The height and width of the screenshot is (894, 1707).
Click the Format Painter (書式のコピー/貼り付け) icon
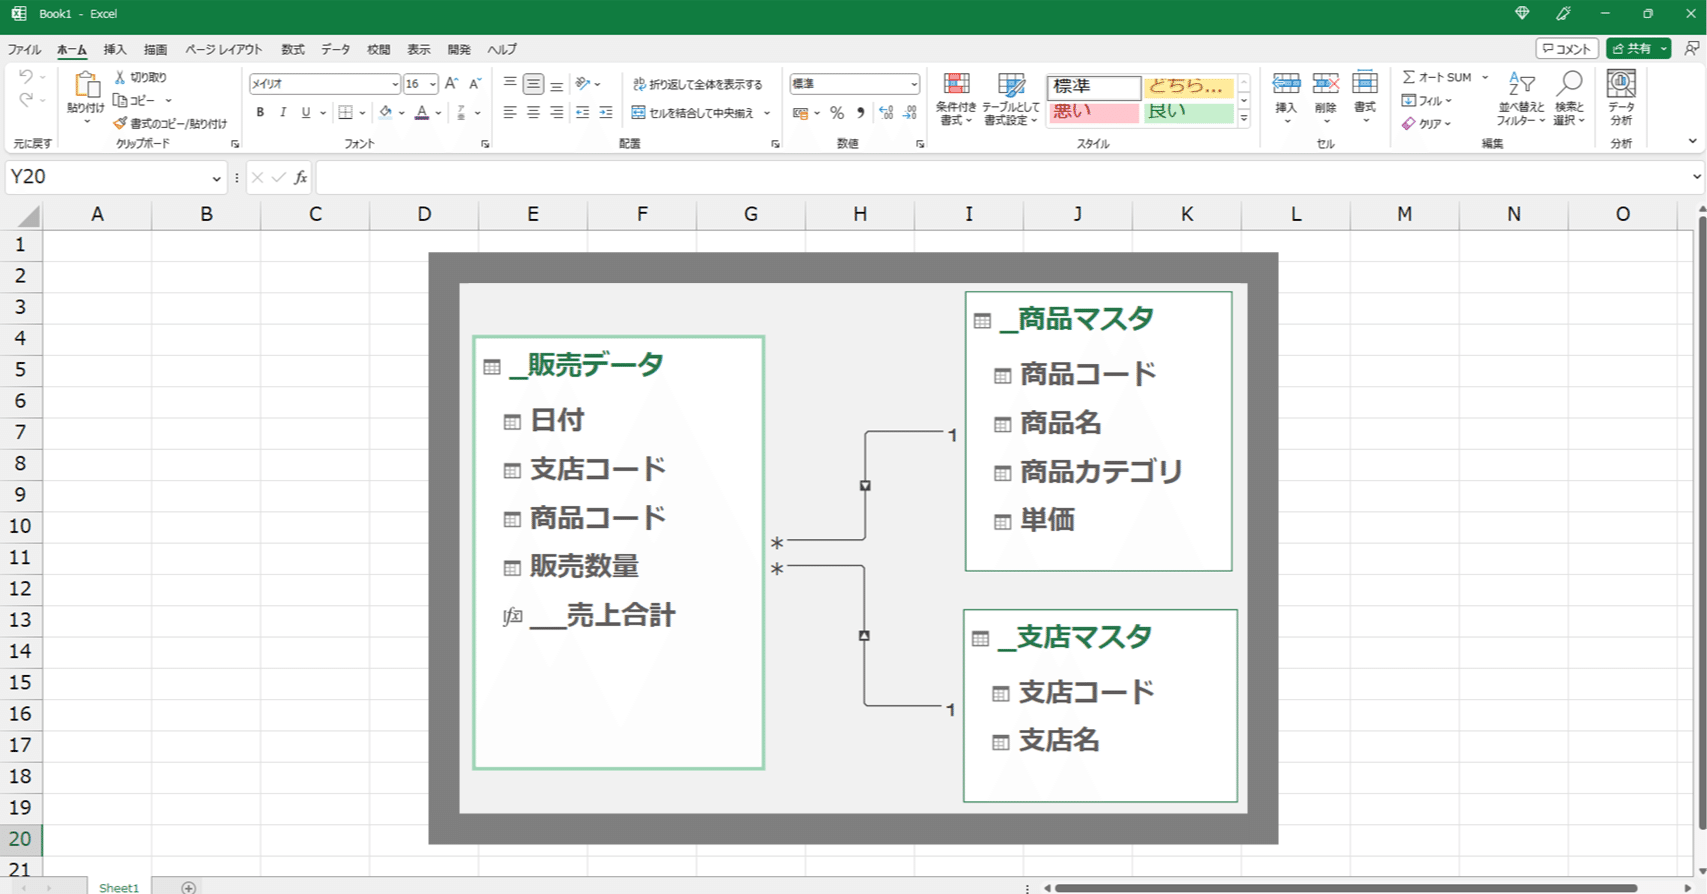pyautogui.click(x=120, y=123)
